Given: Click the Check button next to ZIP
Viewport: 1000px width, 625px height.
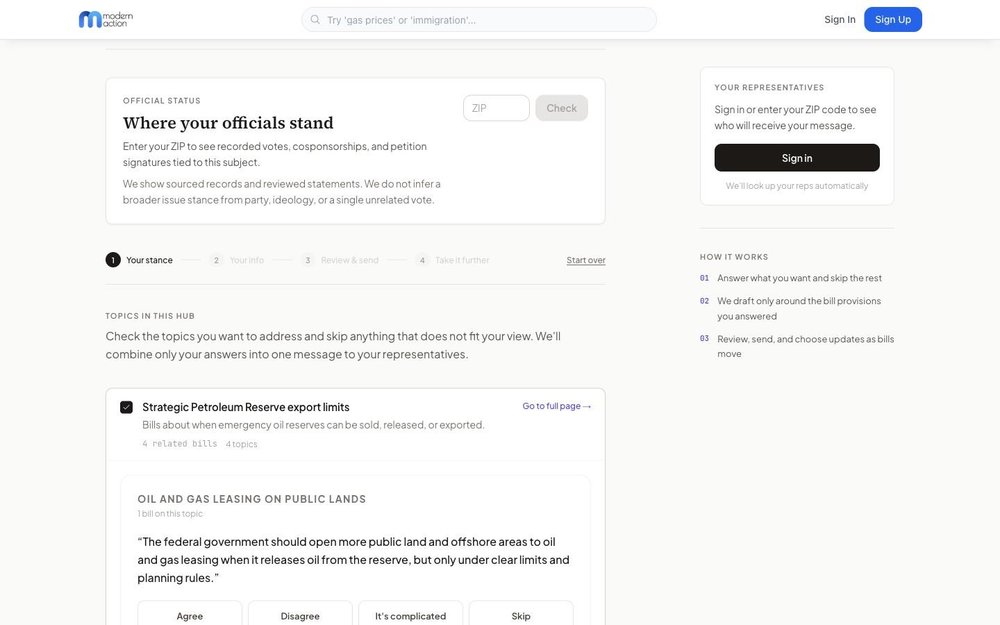Looking at the screenshot, I should (561, 108).
